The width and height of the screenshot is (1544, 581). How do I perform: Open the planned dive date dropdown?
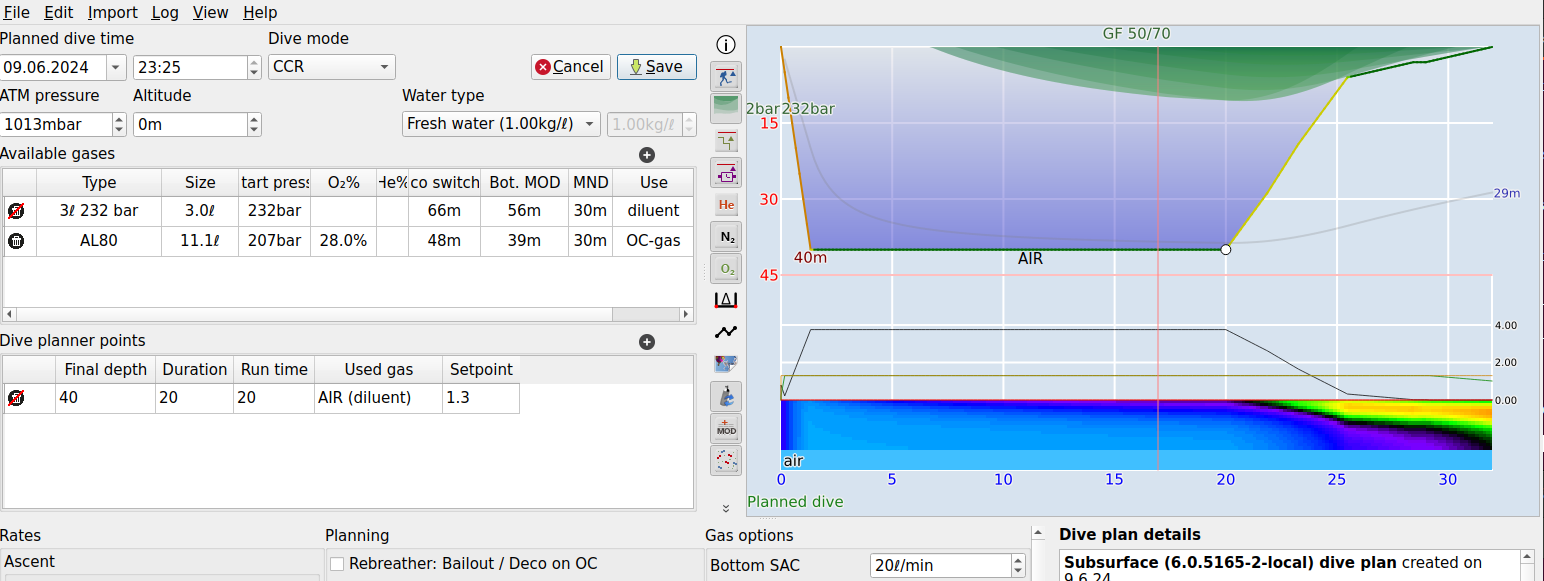click(x=116, y=67)
